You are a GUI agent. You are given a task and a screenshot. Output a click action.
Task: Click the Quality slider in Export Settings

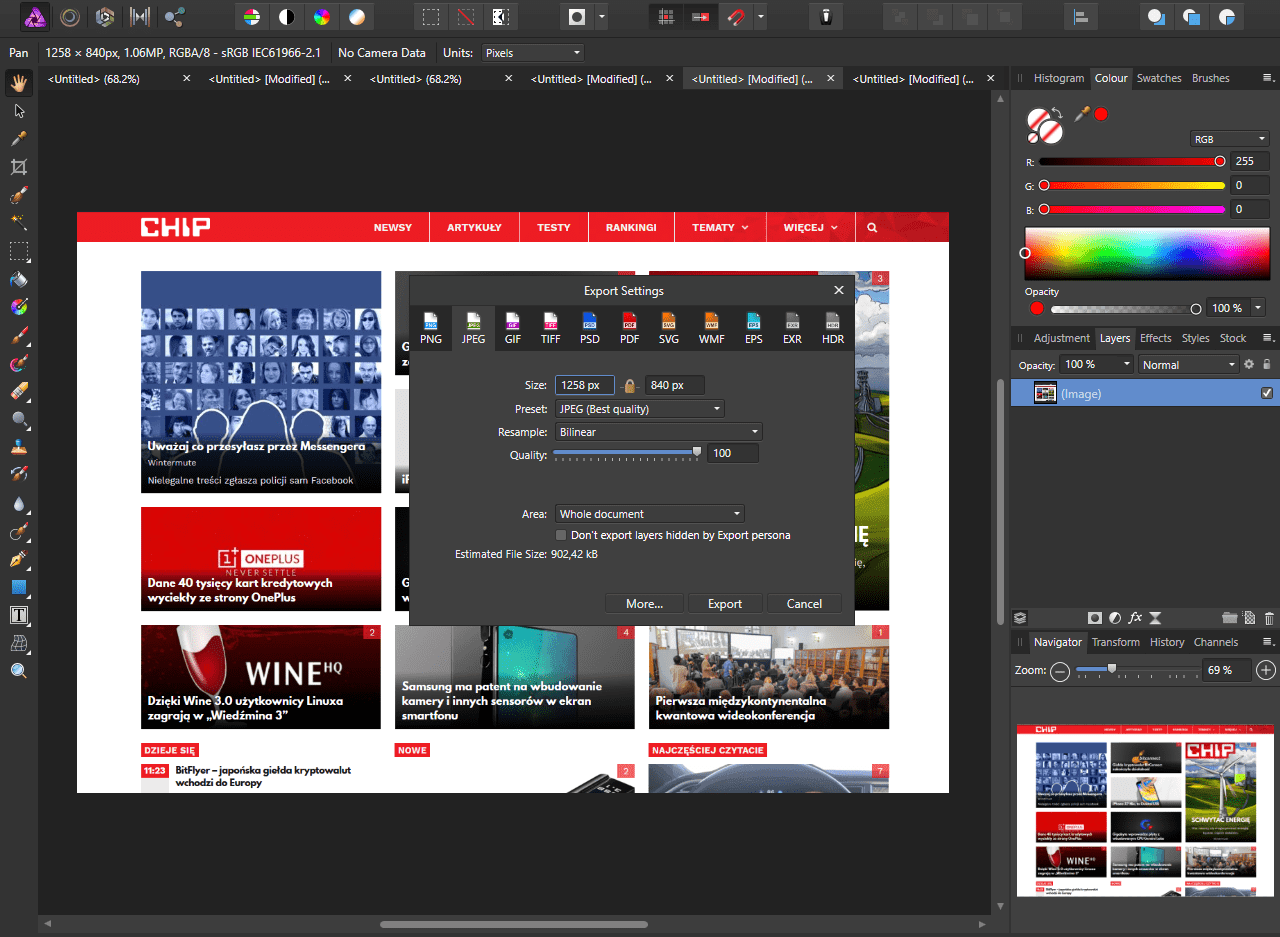pyautogui.click(x=628, y=454)
